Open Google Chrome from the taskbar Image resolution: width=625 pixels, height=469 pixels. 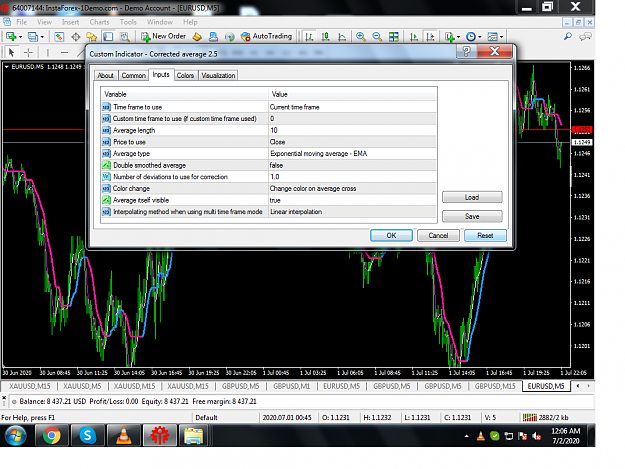click(x=52, y=436)
